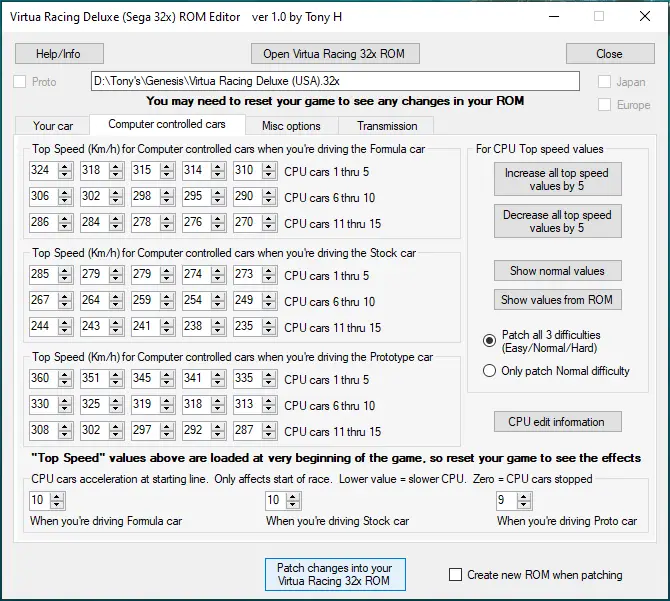This screenshot has height=601, width=670.
Task: Click the spinner arrows on the 298 field
Action: point(167,197)
